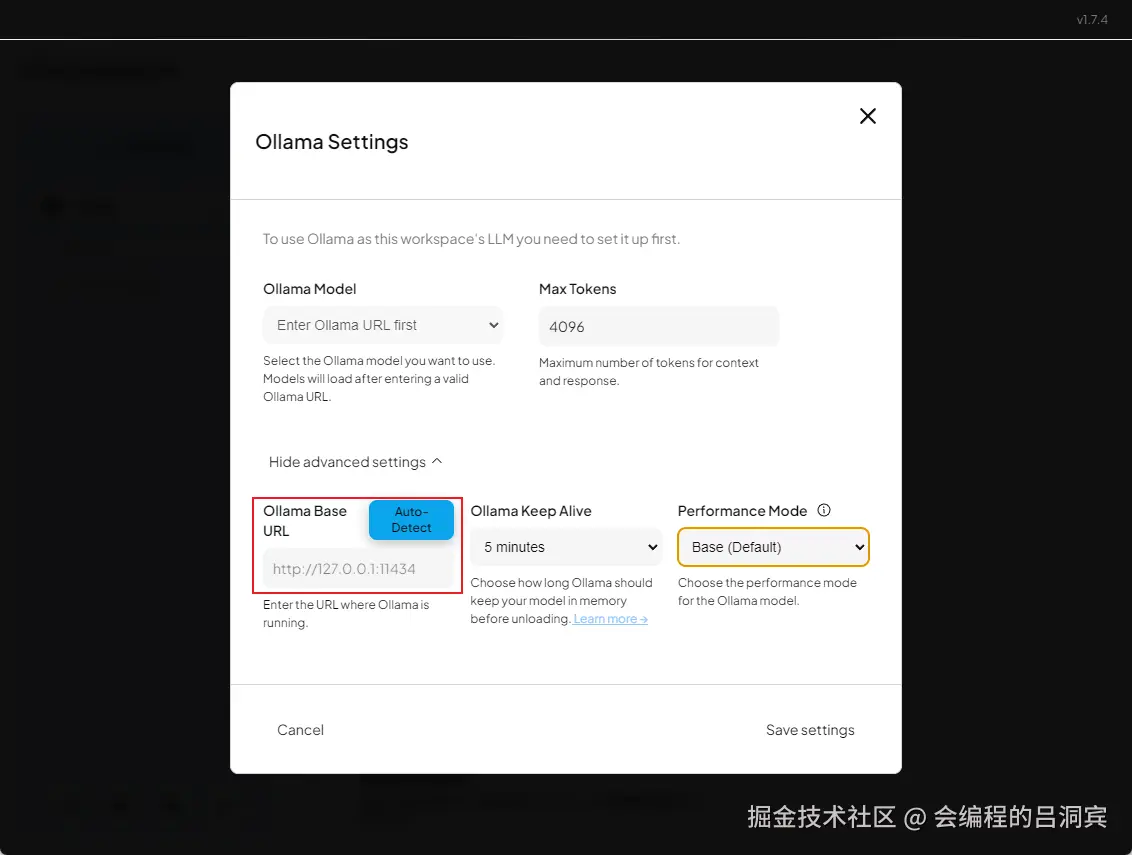Focus the Ollama Base URL field
Screen dimensions: 1132x855
pos(358,568)
